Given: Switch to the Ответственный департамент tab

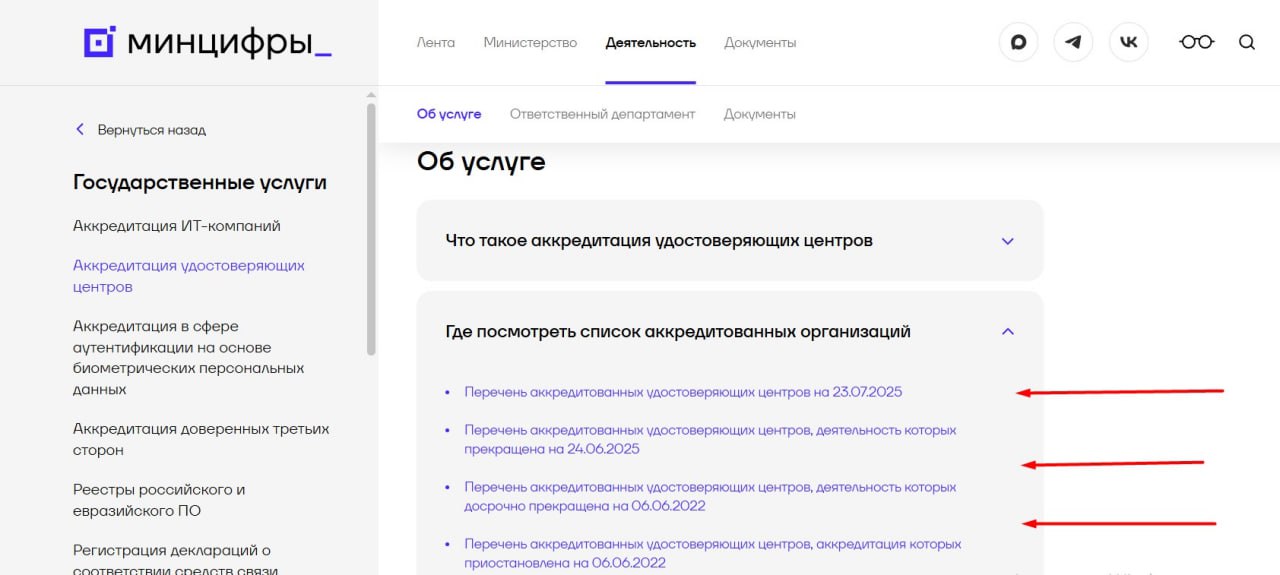Looking at the screenshot, I should (x=602, y=114).
